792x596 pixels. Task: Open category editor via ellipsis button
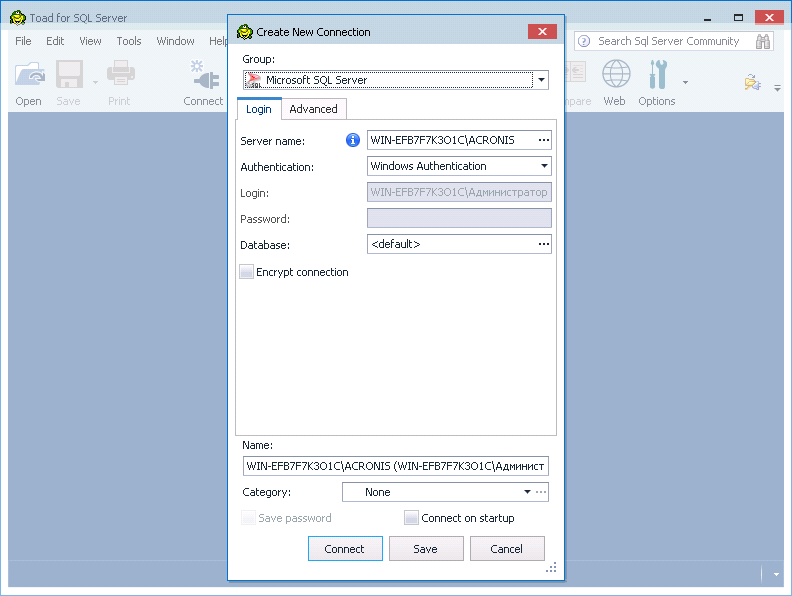tap(541, 492)
